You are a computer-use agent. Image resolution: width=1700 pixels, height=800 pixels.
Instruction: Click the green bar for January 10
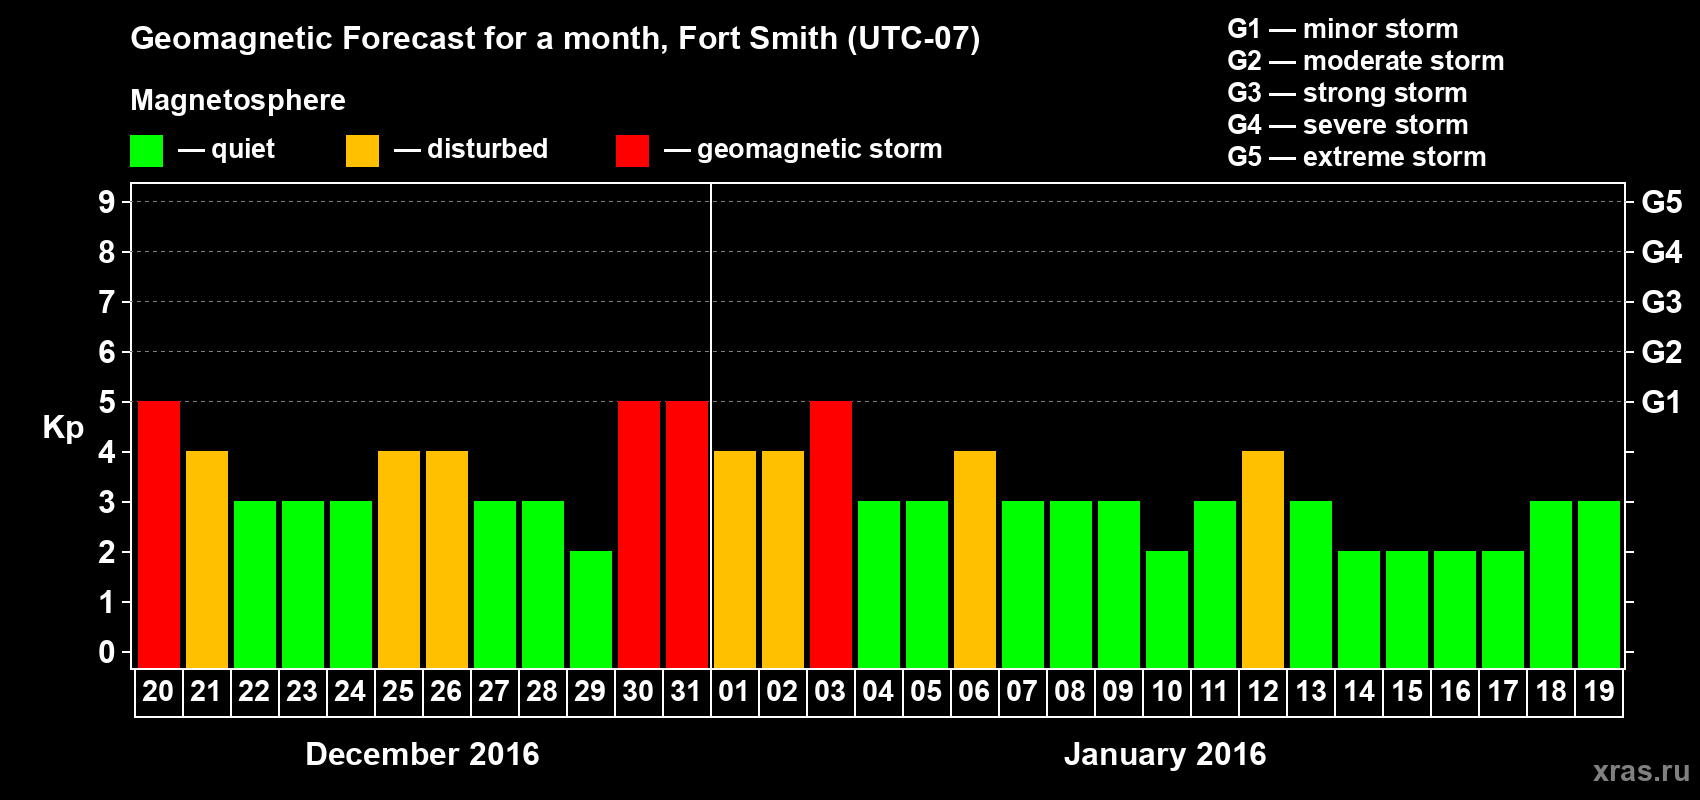pos(1167,609)
